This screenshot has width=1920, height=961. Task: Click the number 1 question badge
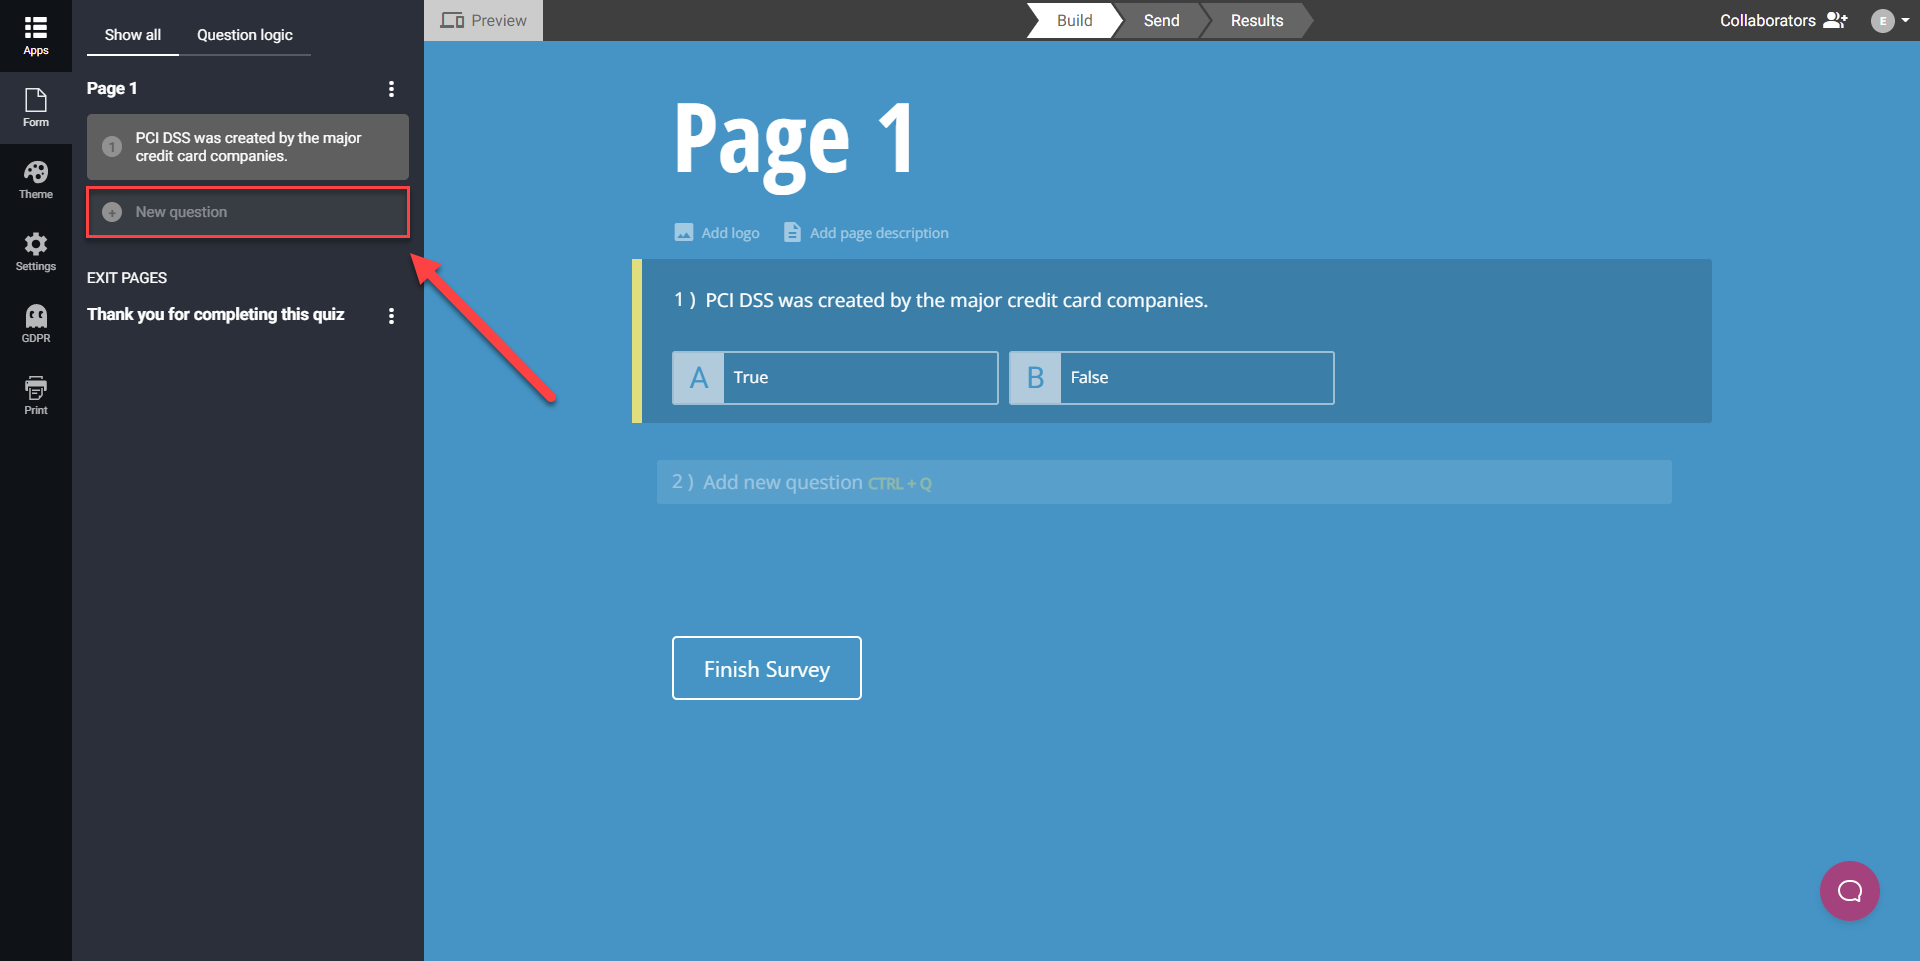(112, 147)
